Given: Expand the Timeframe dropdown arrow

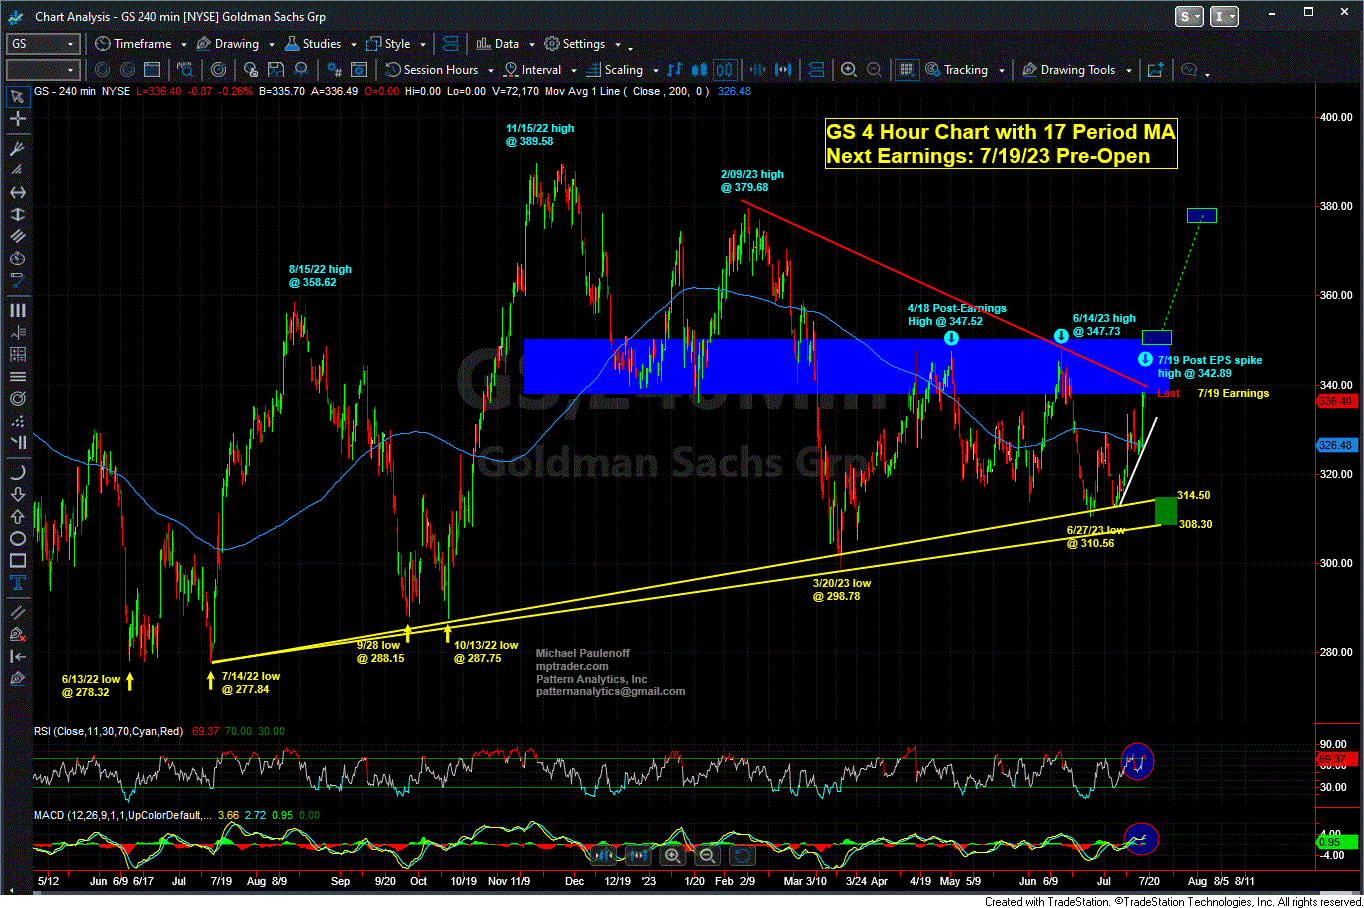Looking at the screenshot, I should click(184, 44).
